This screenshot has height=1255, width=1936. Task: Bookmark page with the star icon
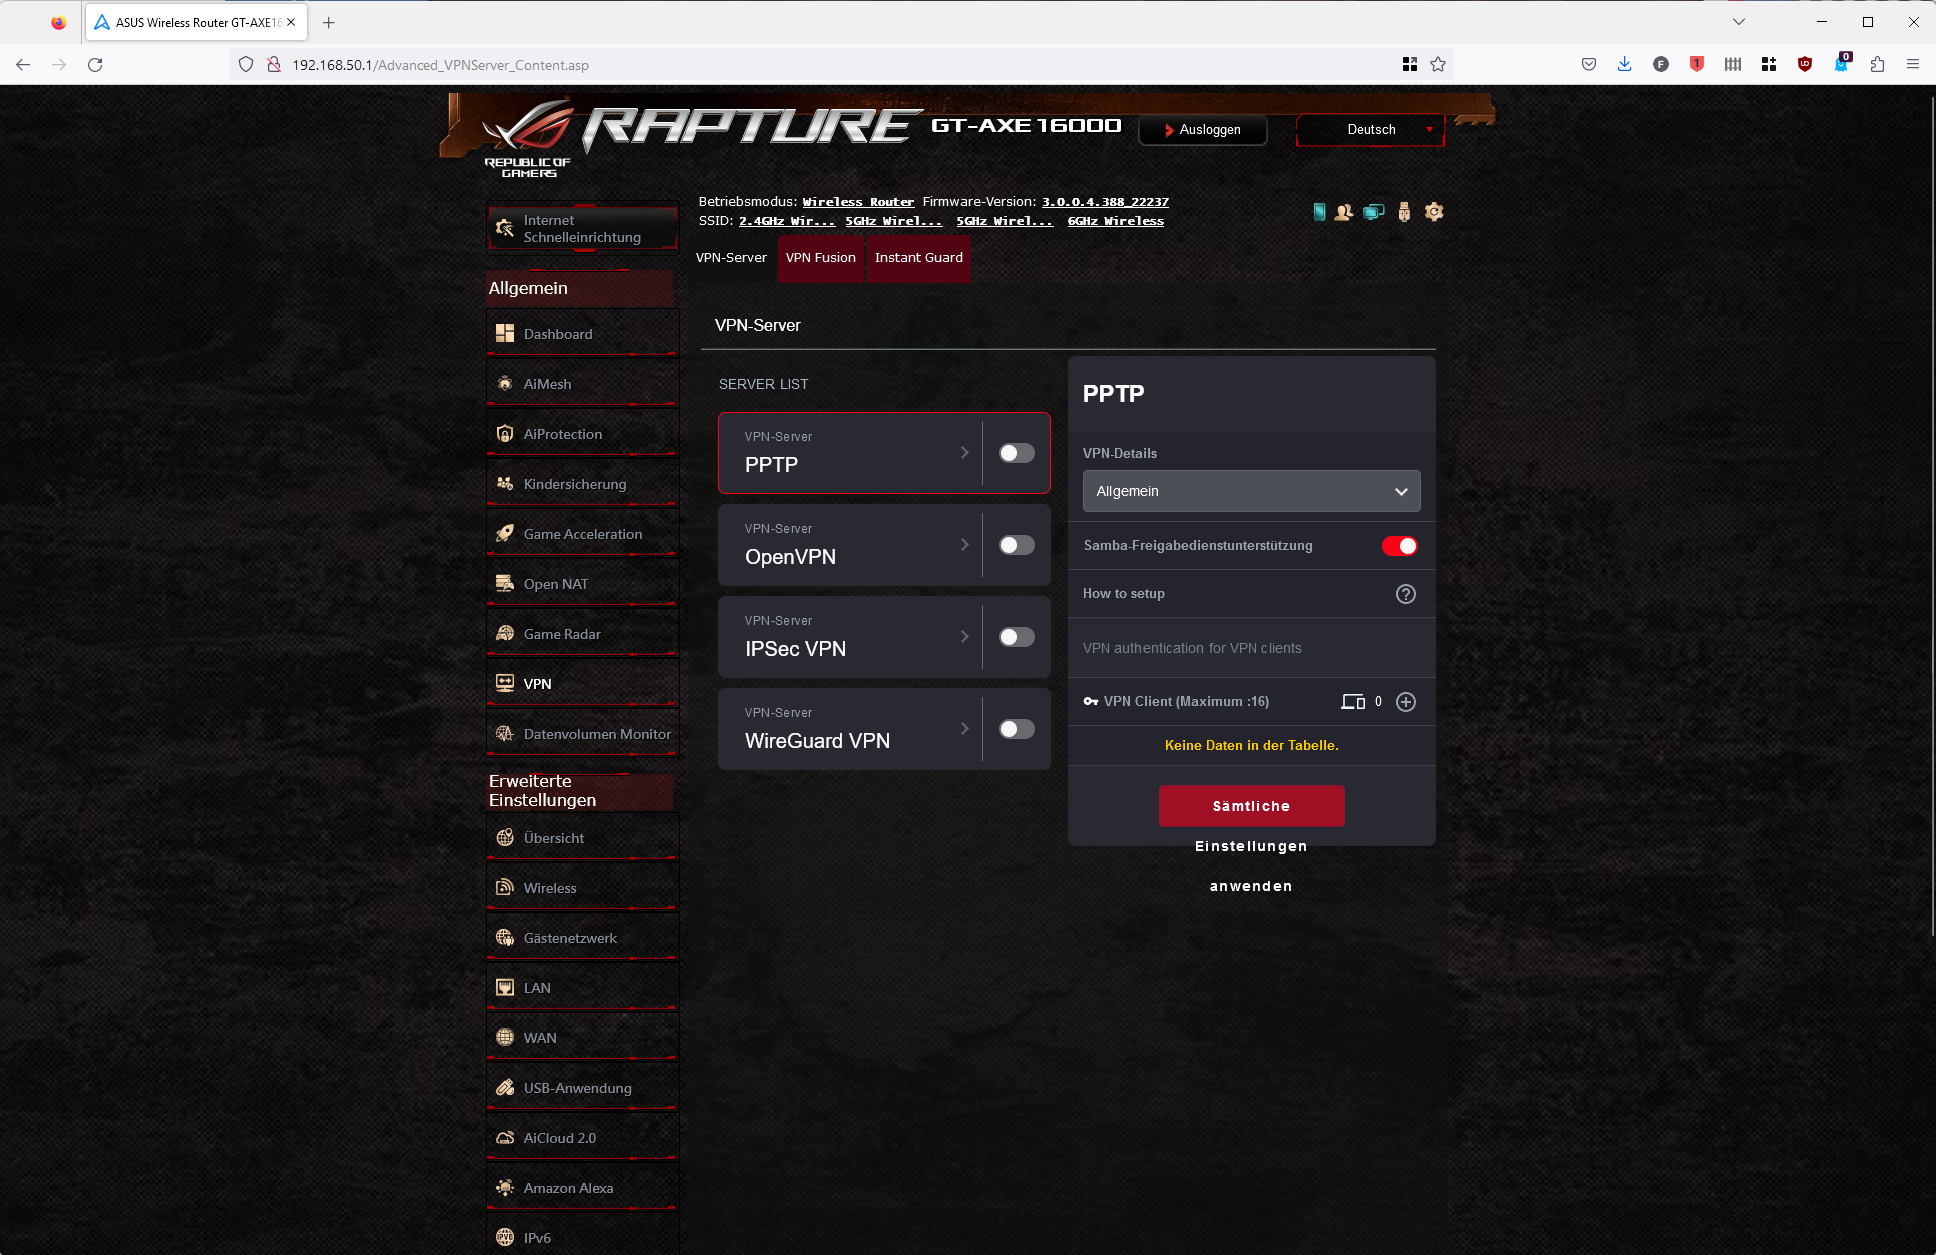1438,65
